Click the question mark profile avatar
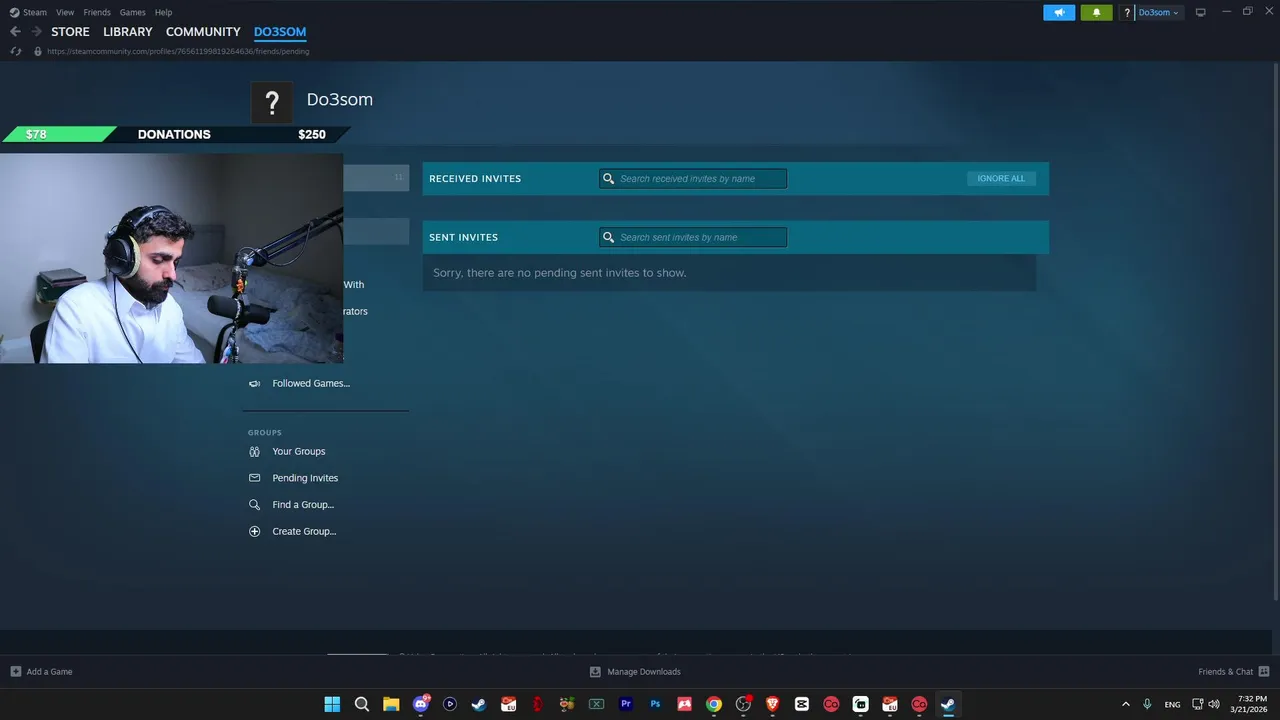Viewport: 1280px width, 720px height. tap(271, 102)
